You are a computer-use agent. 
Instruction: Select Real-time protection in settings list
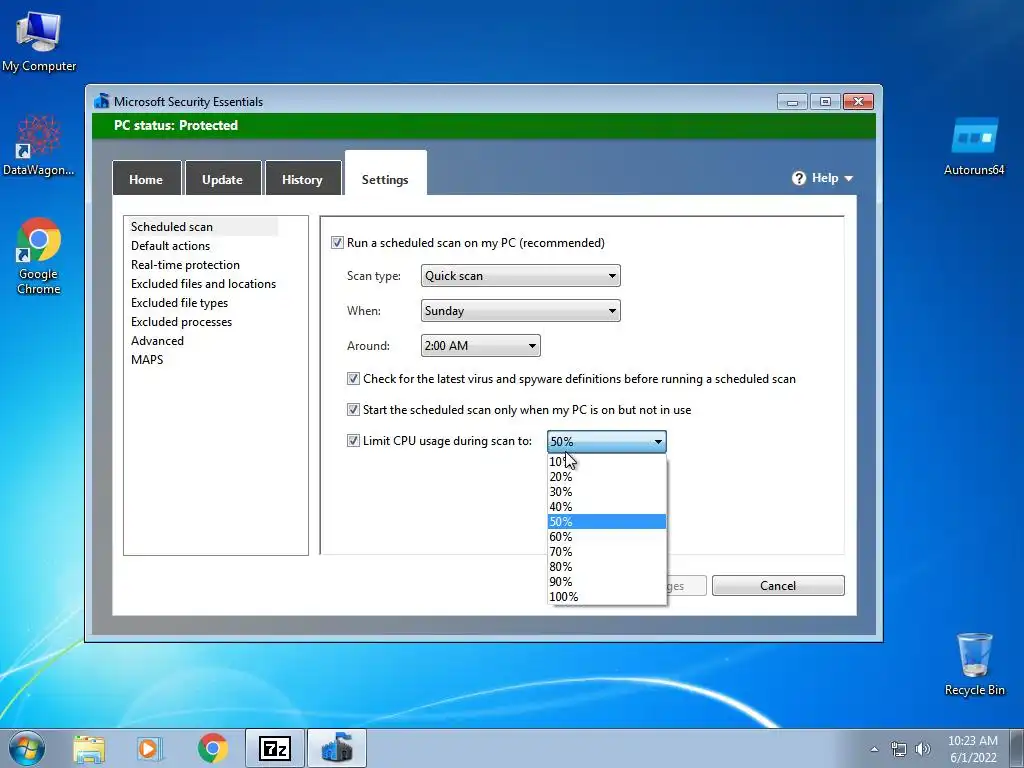pyautogui.click(x=185, y=264)
